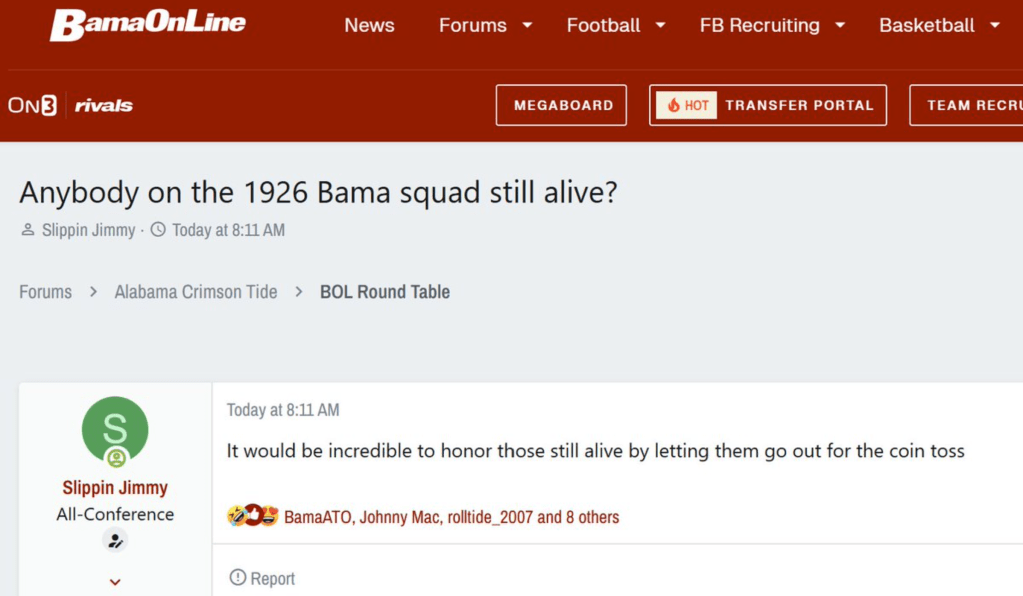The image size is (1023, 596).
Task: Click the online status badge on the avatar
Action: [x=116, y=459]
